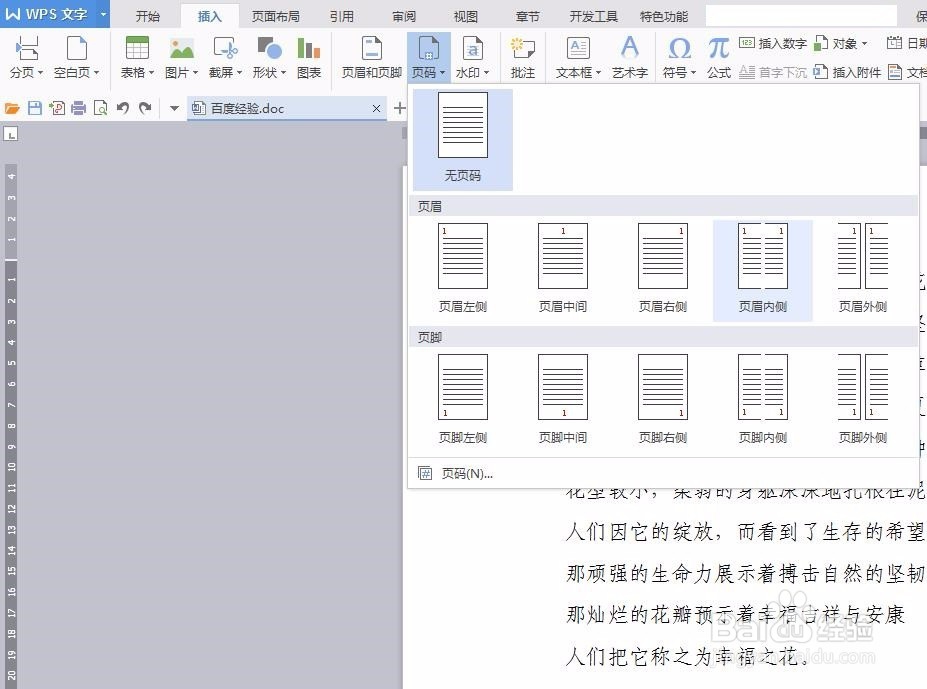
Task: Open the 表格 table icon
Action: [x=137, y=48]
